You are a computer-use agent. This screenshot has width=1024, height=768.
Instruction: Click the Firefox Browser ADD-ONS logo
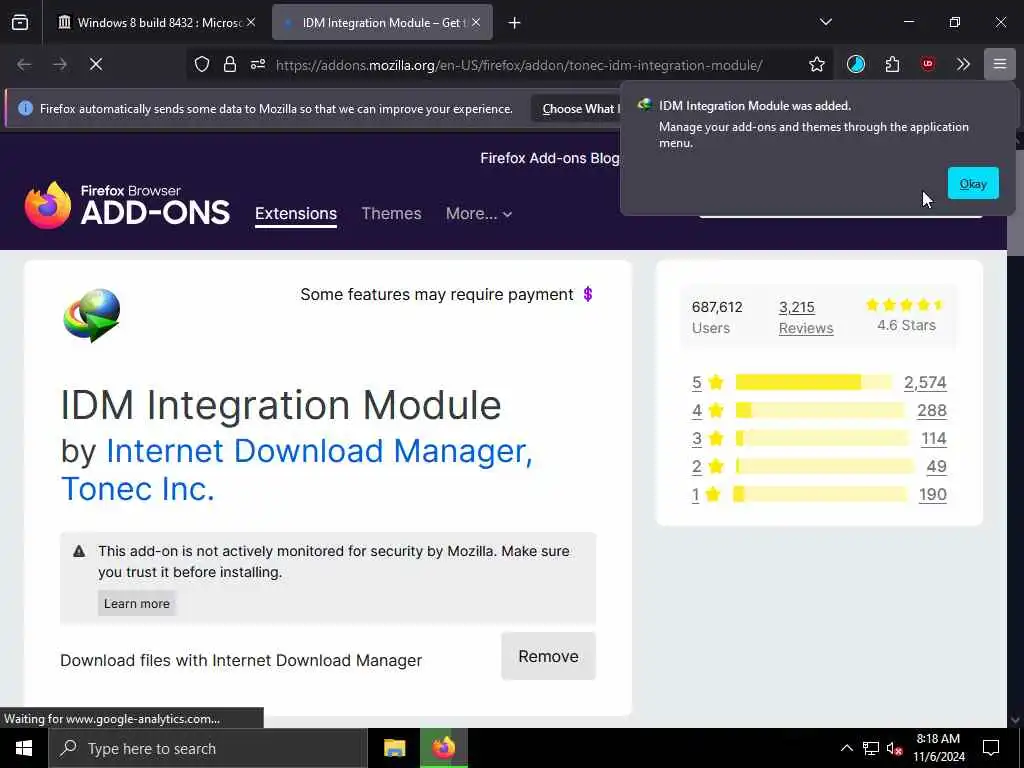tap(127, 205)
